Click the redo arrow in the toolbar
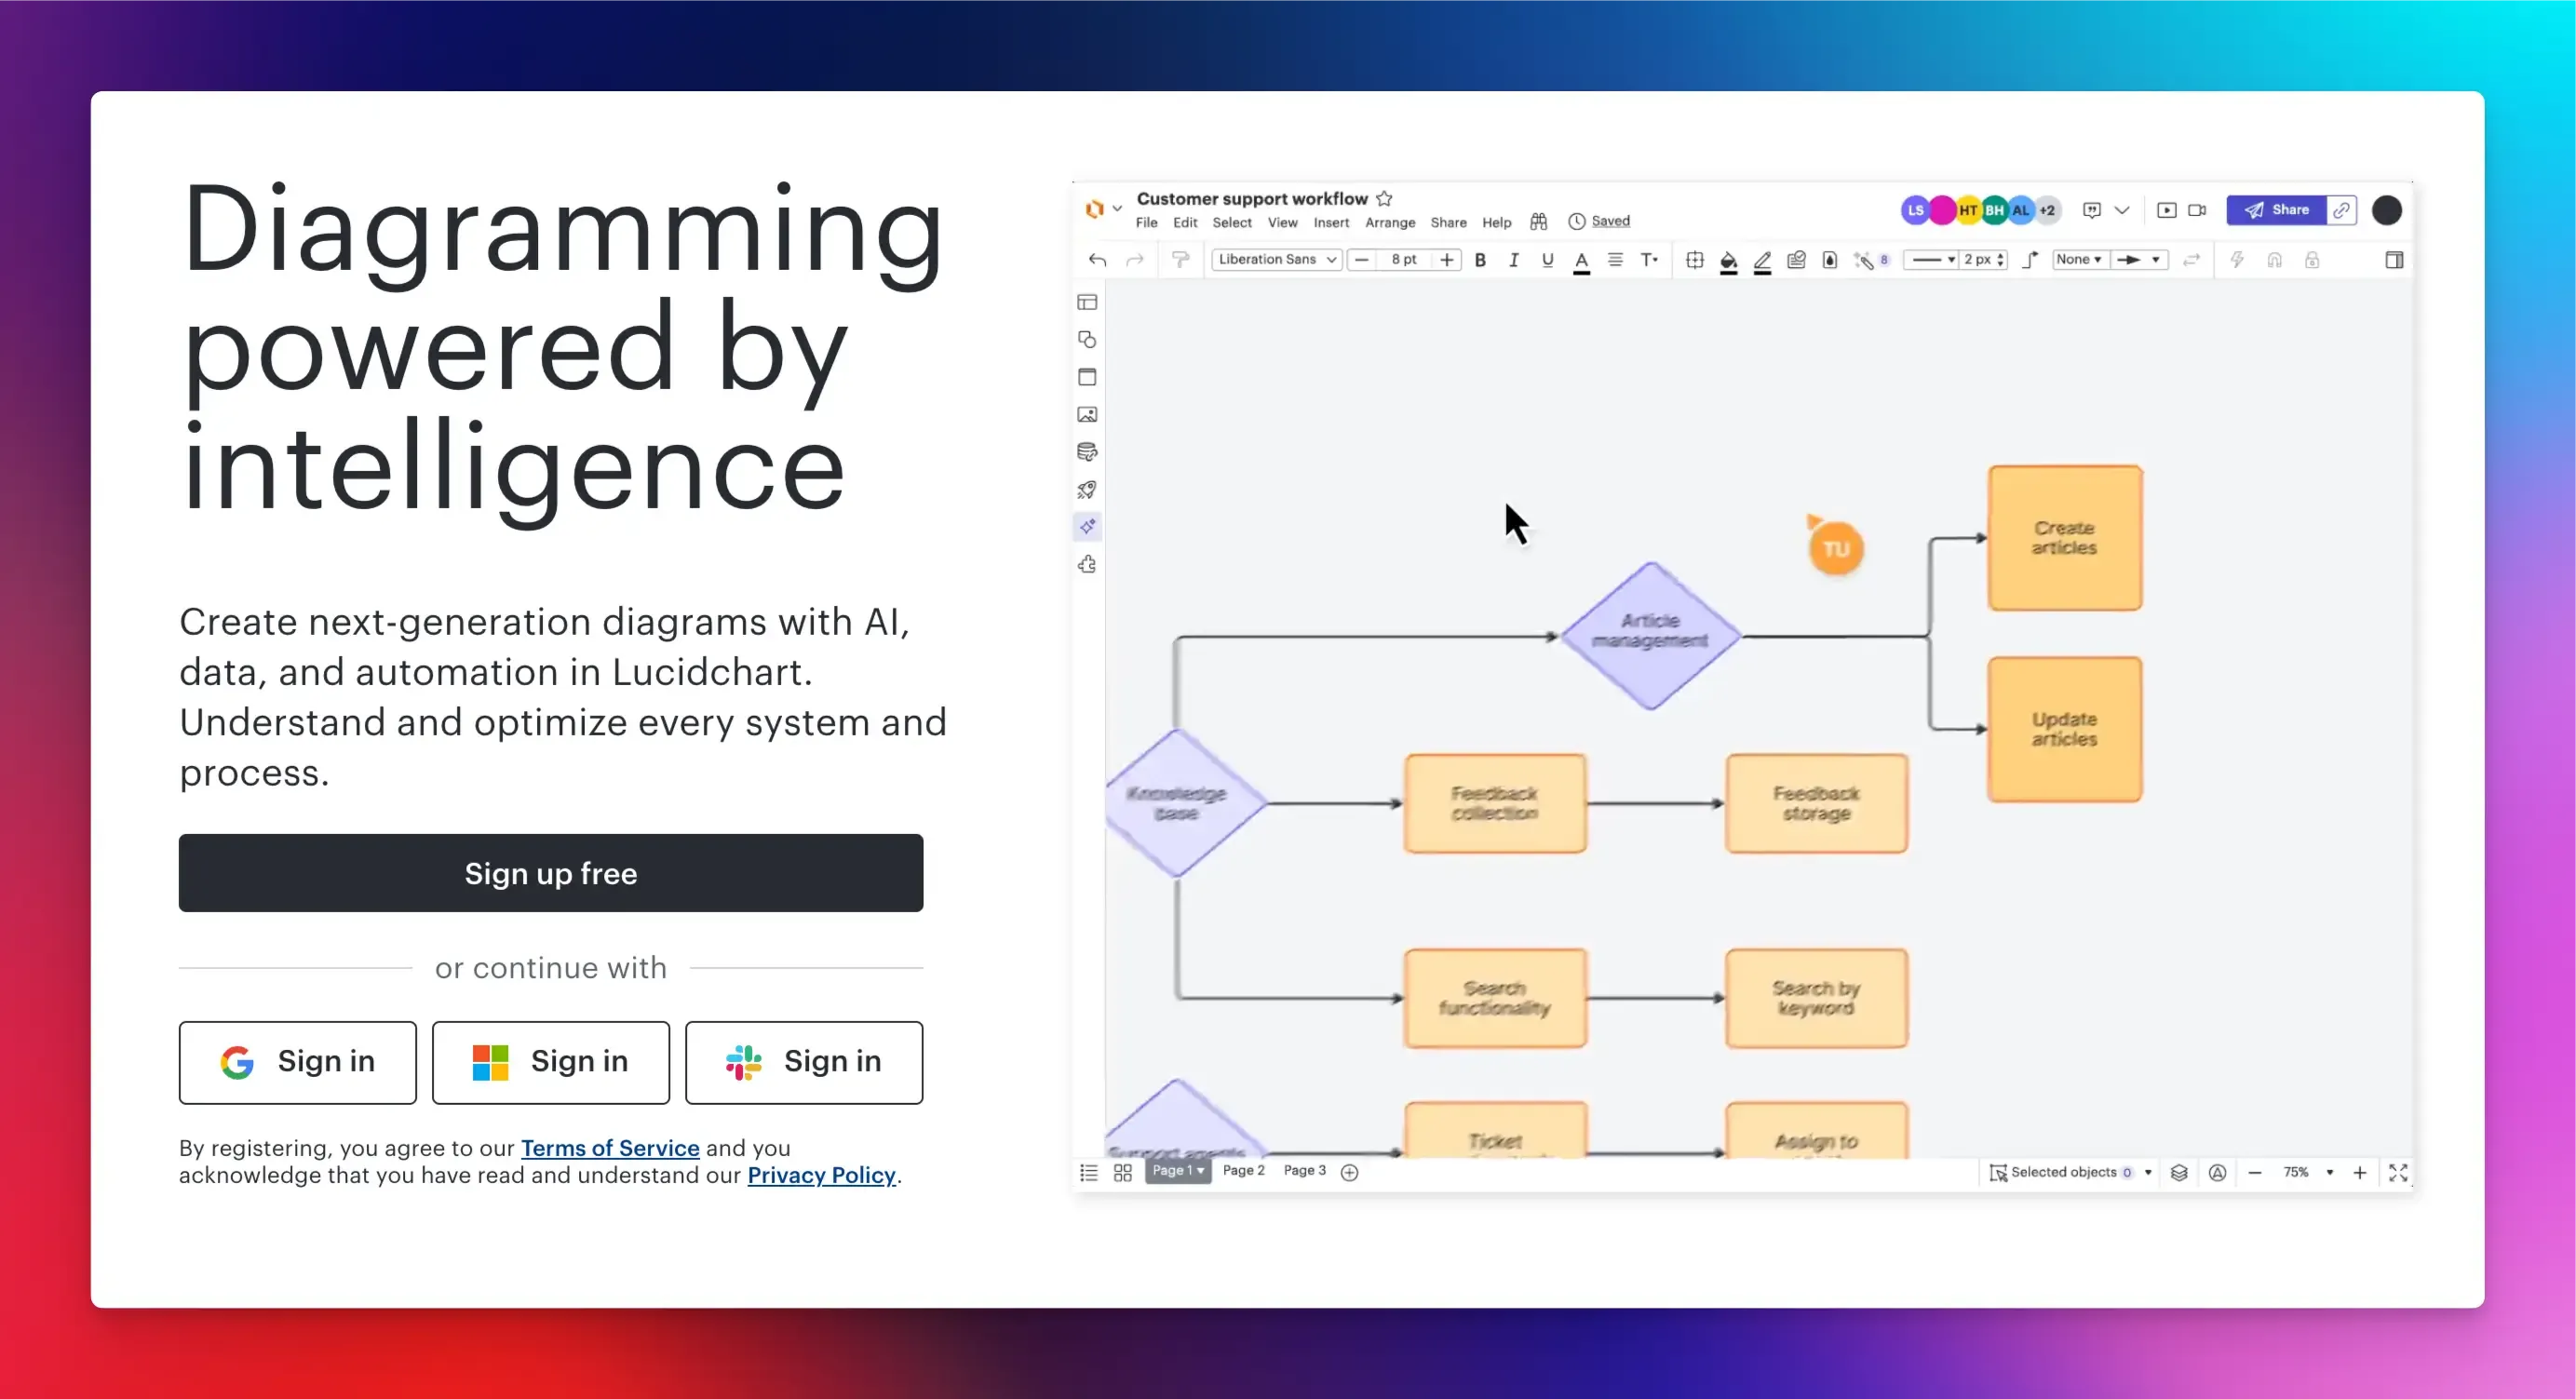 (x=1134, y=260)
